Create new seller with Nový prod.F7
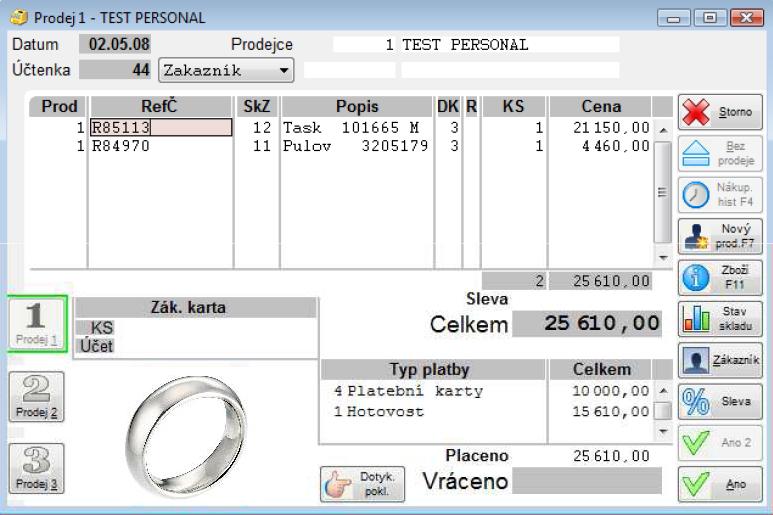This screenshot has width=773, height=515. [719, 236]
